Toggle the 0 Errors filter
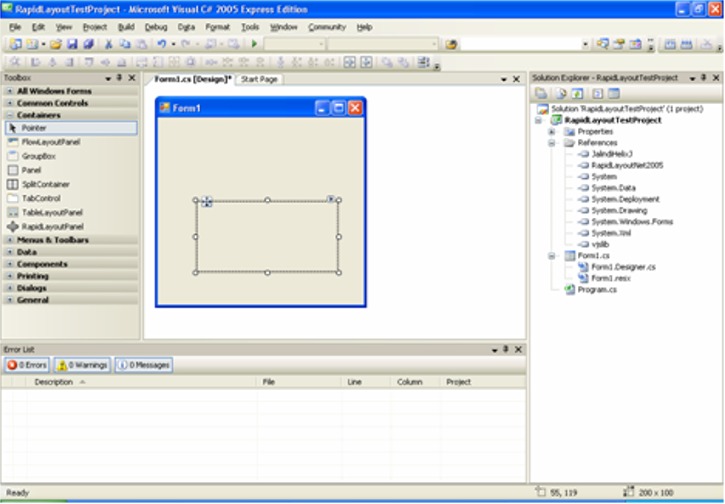 coord(27,365)
